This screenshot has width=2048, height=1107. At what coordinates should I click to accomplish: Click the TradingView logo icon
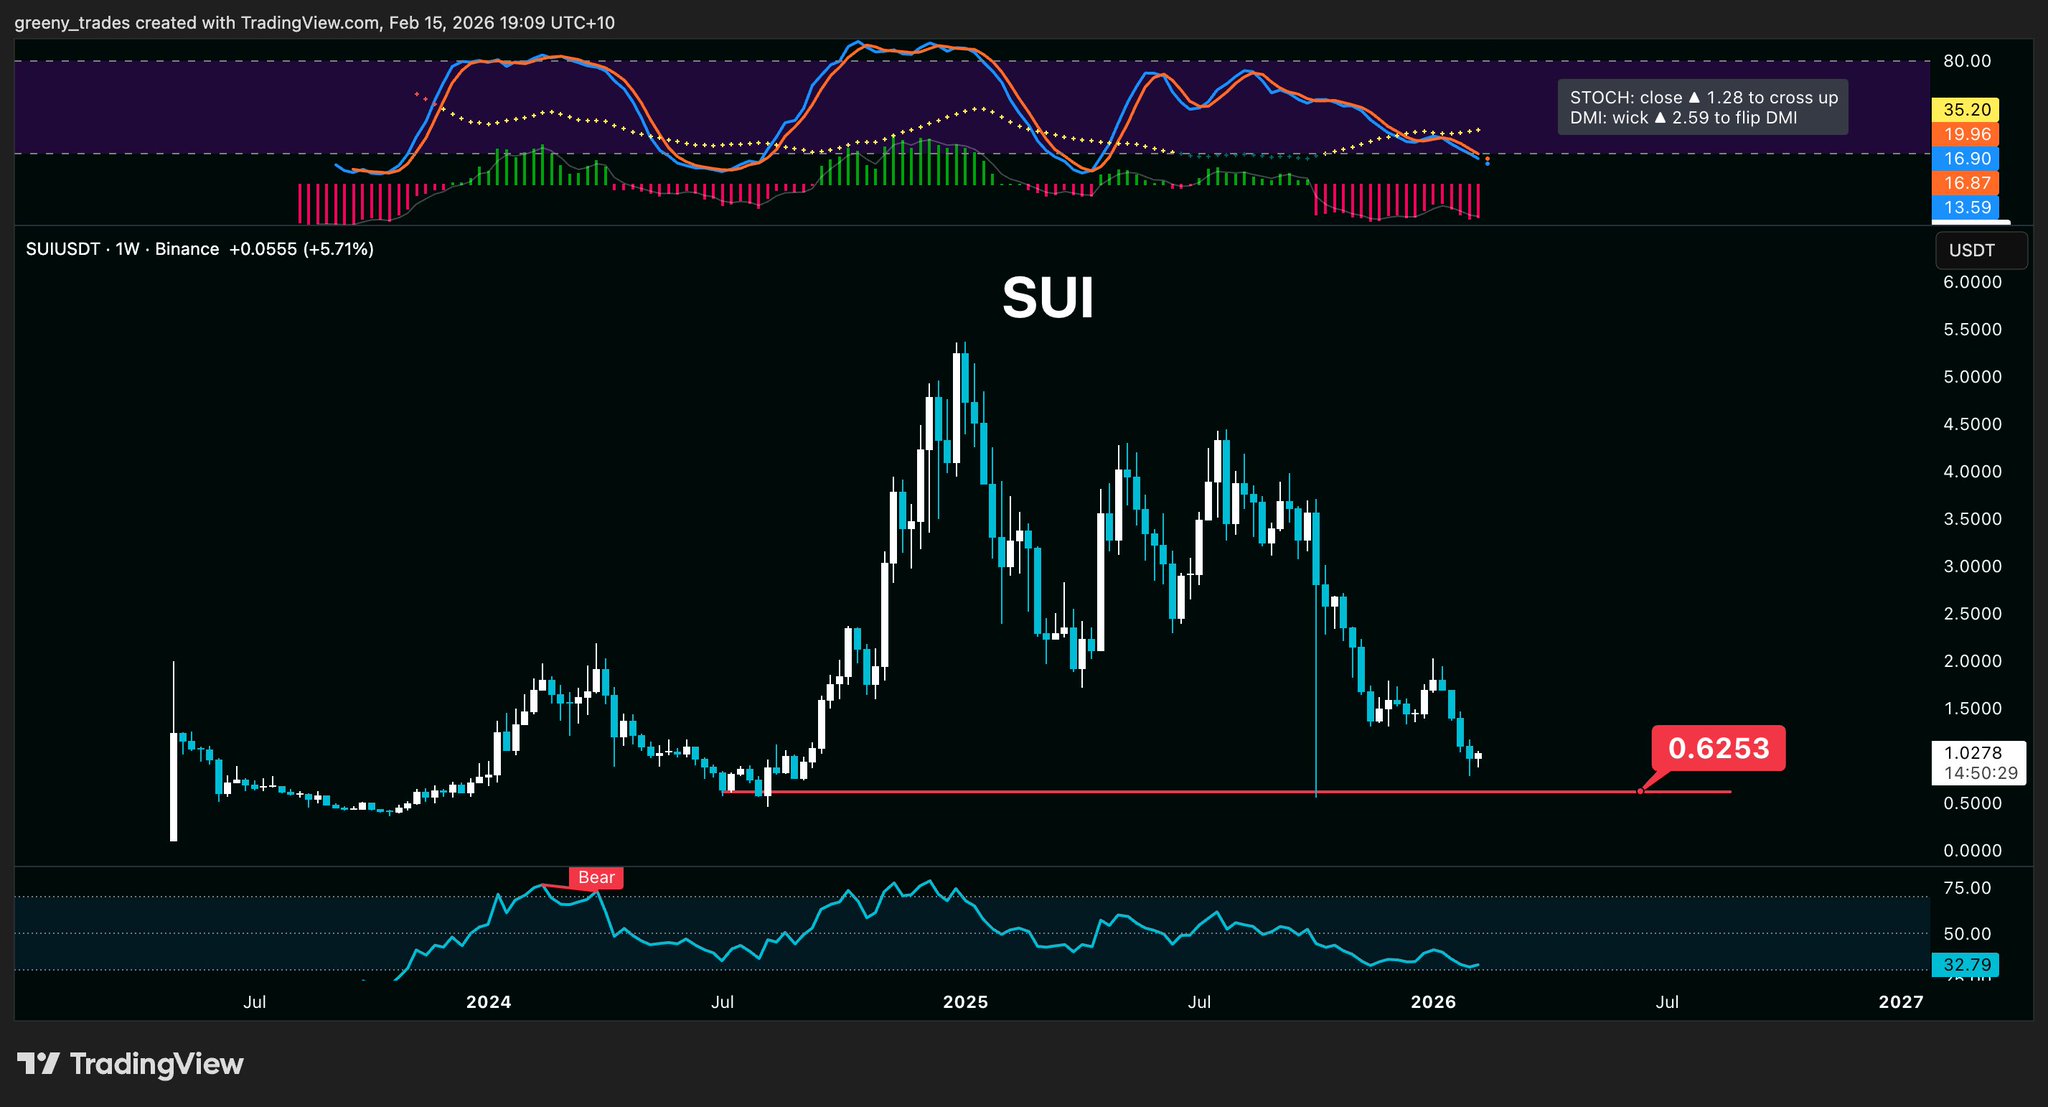pyautogui.click(x=40, y=1063)
